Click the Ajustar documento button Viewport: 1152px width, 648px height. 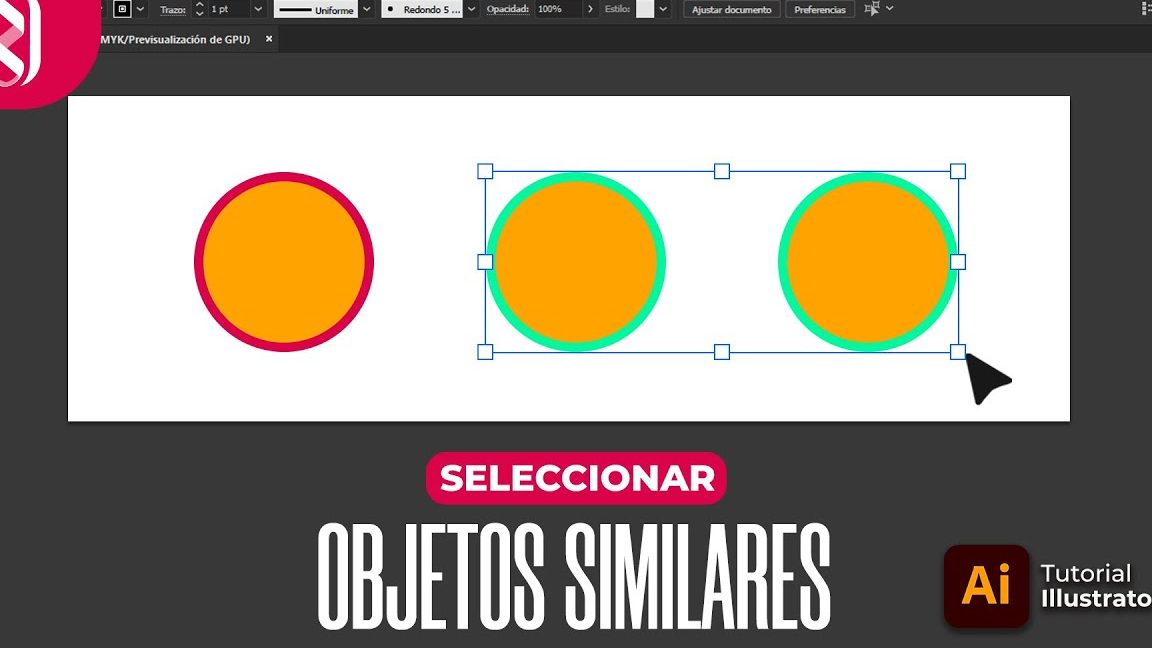point(732,10)
